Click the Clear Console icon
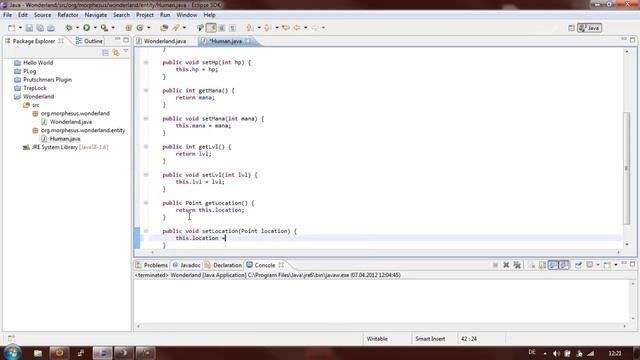The width and height of the screenshot is (640, 360). coord(532,265)
